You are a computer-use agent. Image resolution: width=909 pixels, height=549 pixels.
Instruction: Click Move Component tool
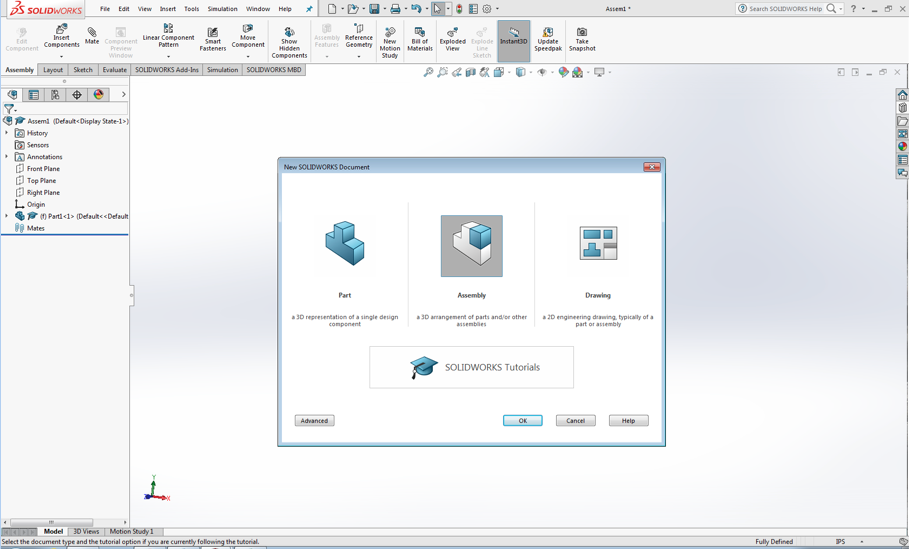click(248, 36)
